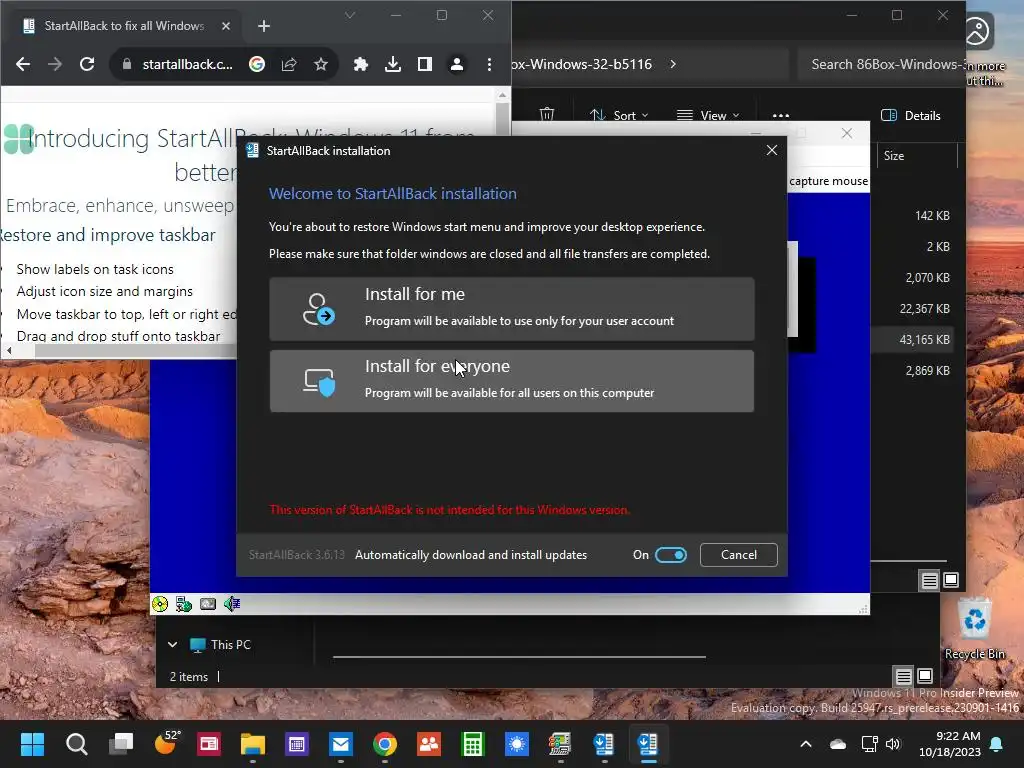
Task: Toggle automatic updates switch off
Action: point(671,554)
